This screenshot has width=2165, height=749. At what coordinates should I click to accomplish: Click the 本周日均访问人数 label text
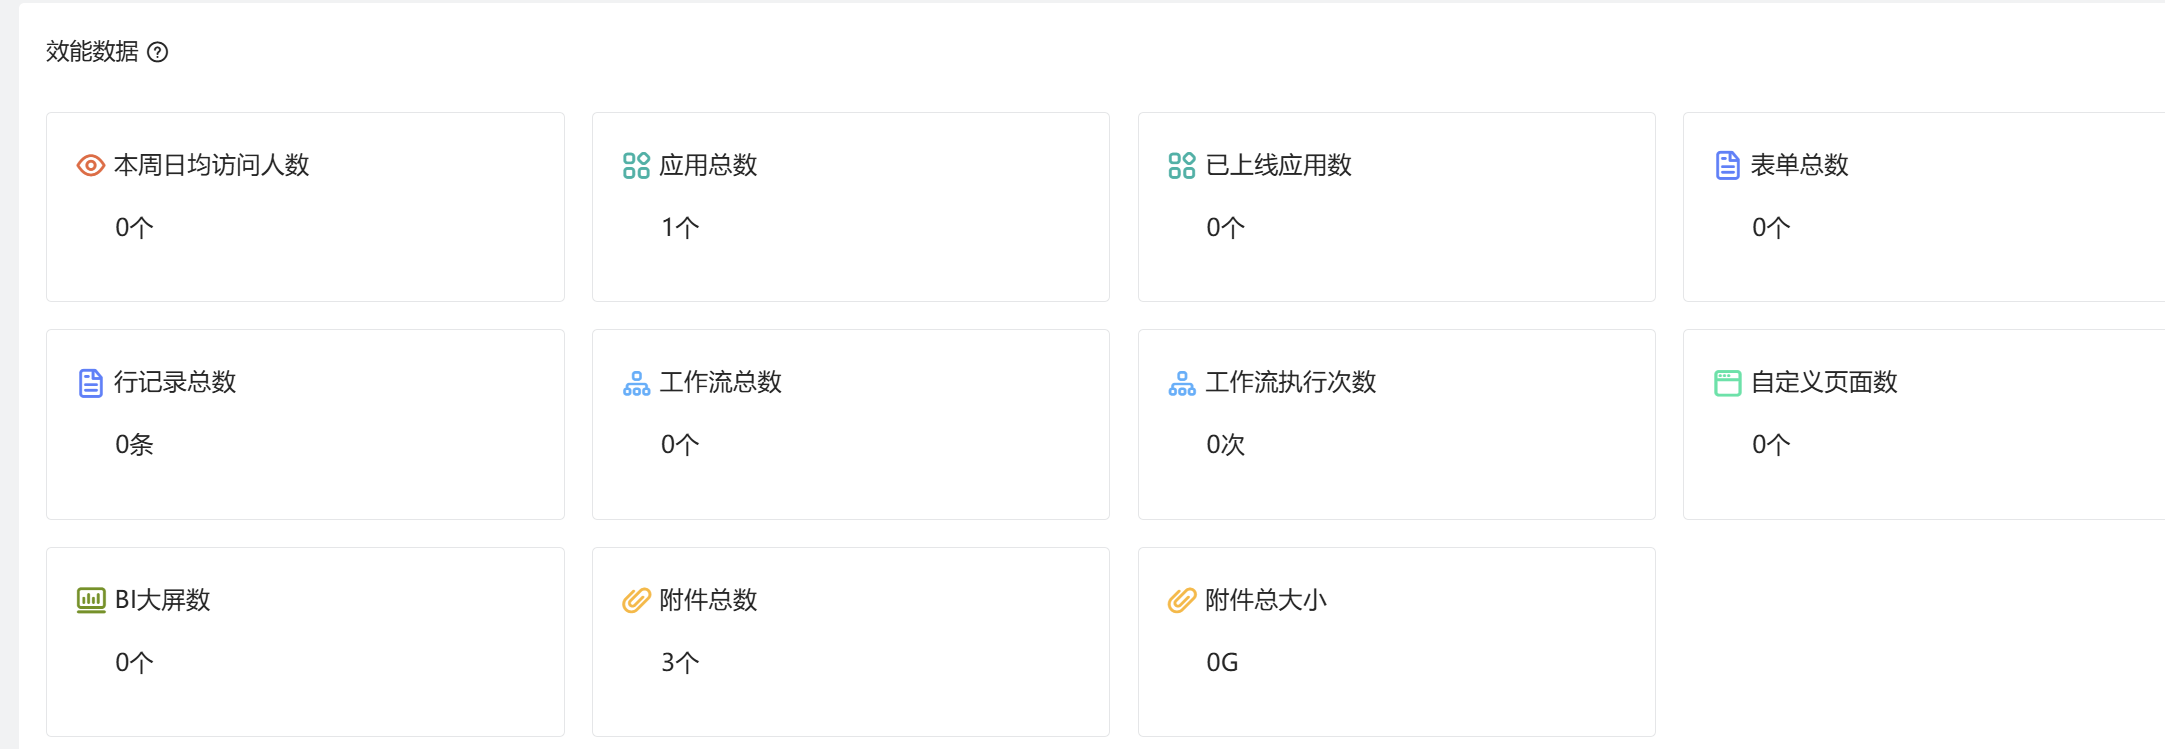point(213,165)
